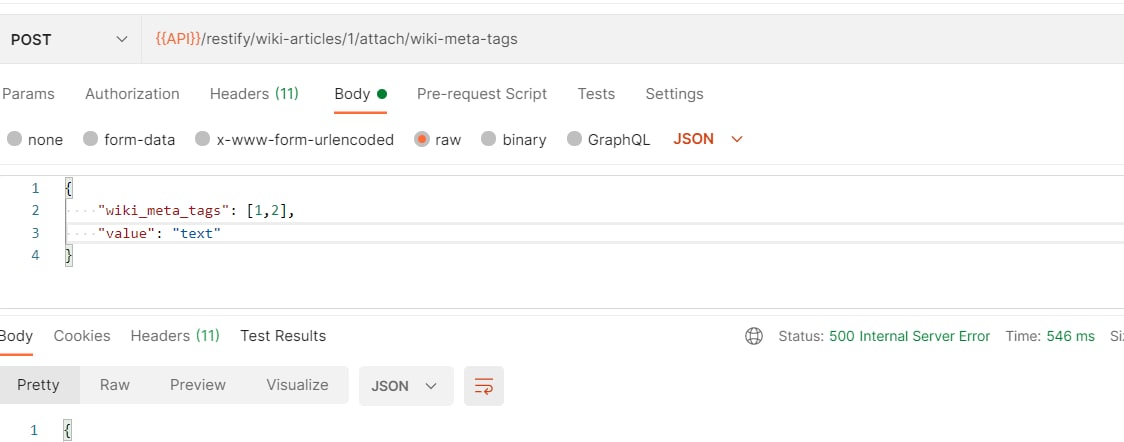Select the none body type radio
Screen dimensions: 1124x442
coord(15,139)
